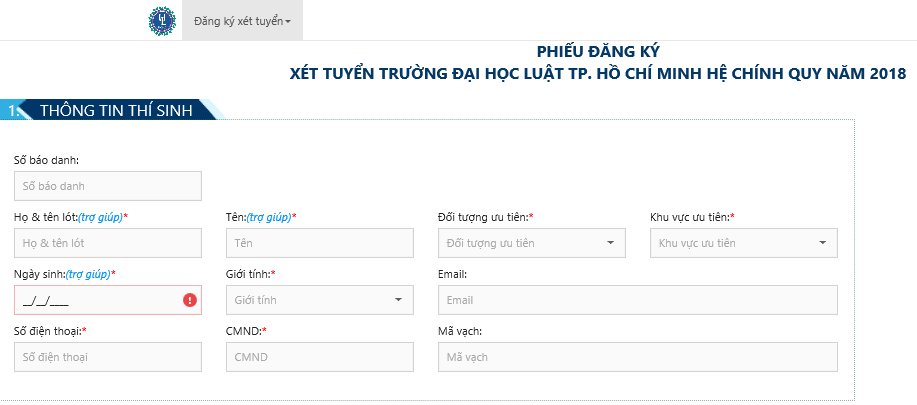
Task: Click the Số báo danh label
Action: pos(46,160)
